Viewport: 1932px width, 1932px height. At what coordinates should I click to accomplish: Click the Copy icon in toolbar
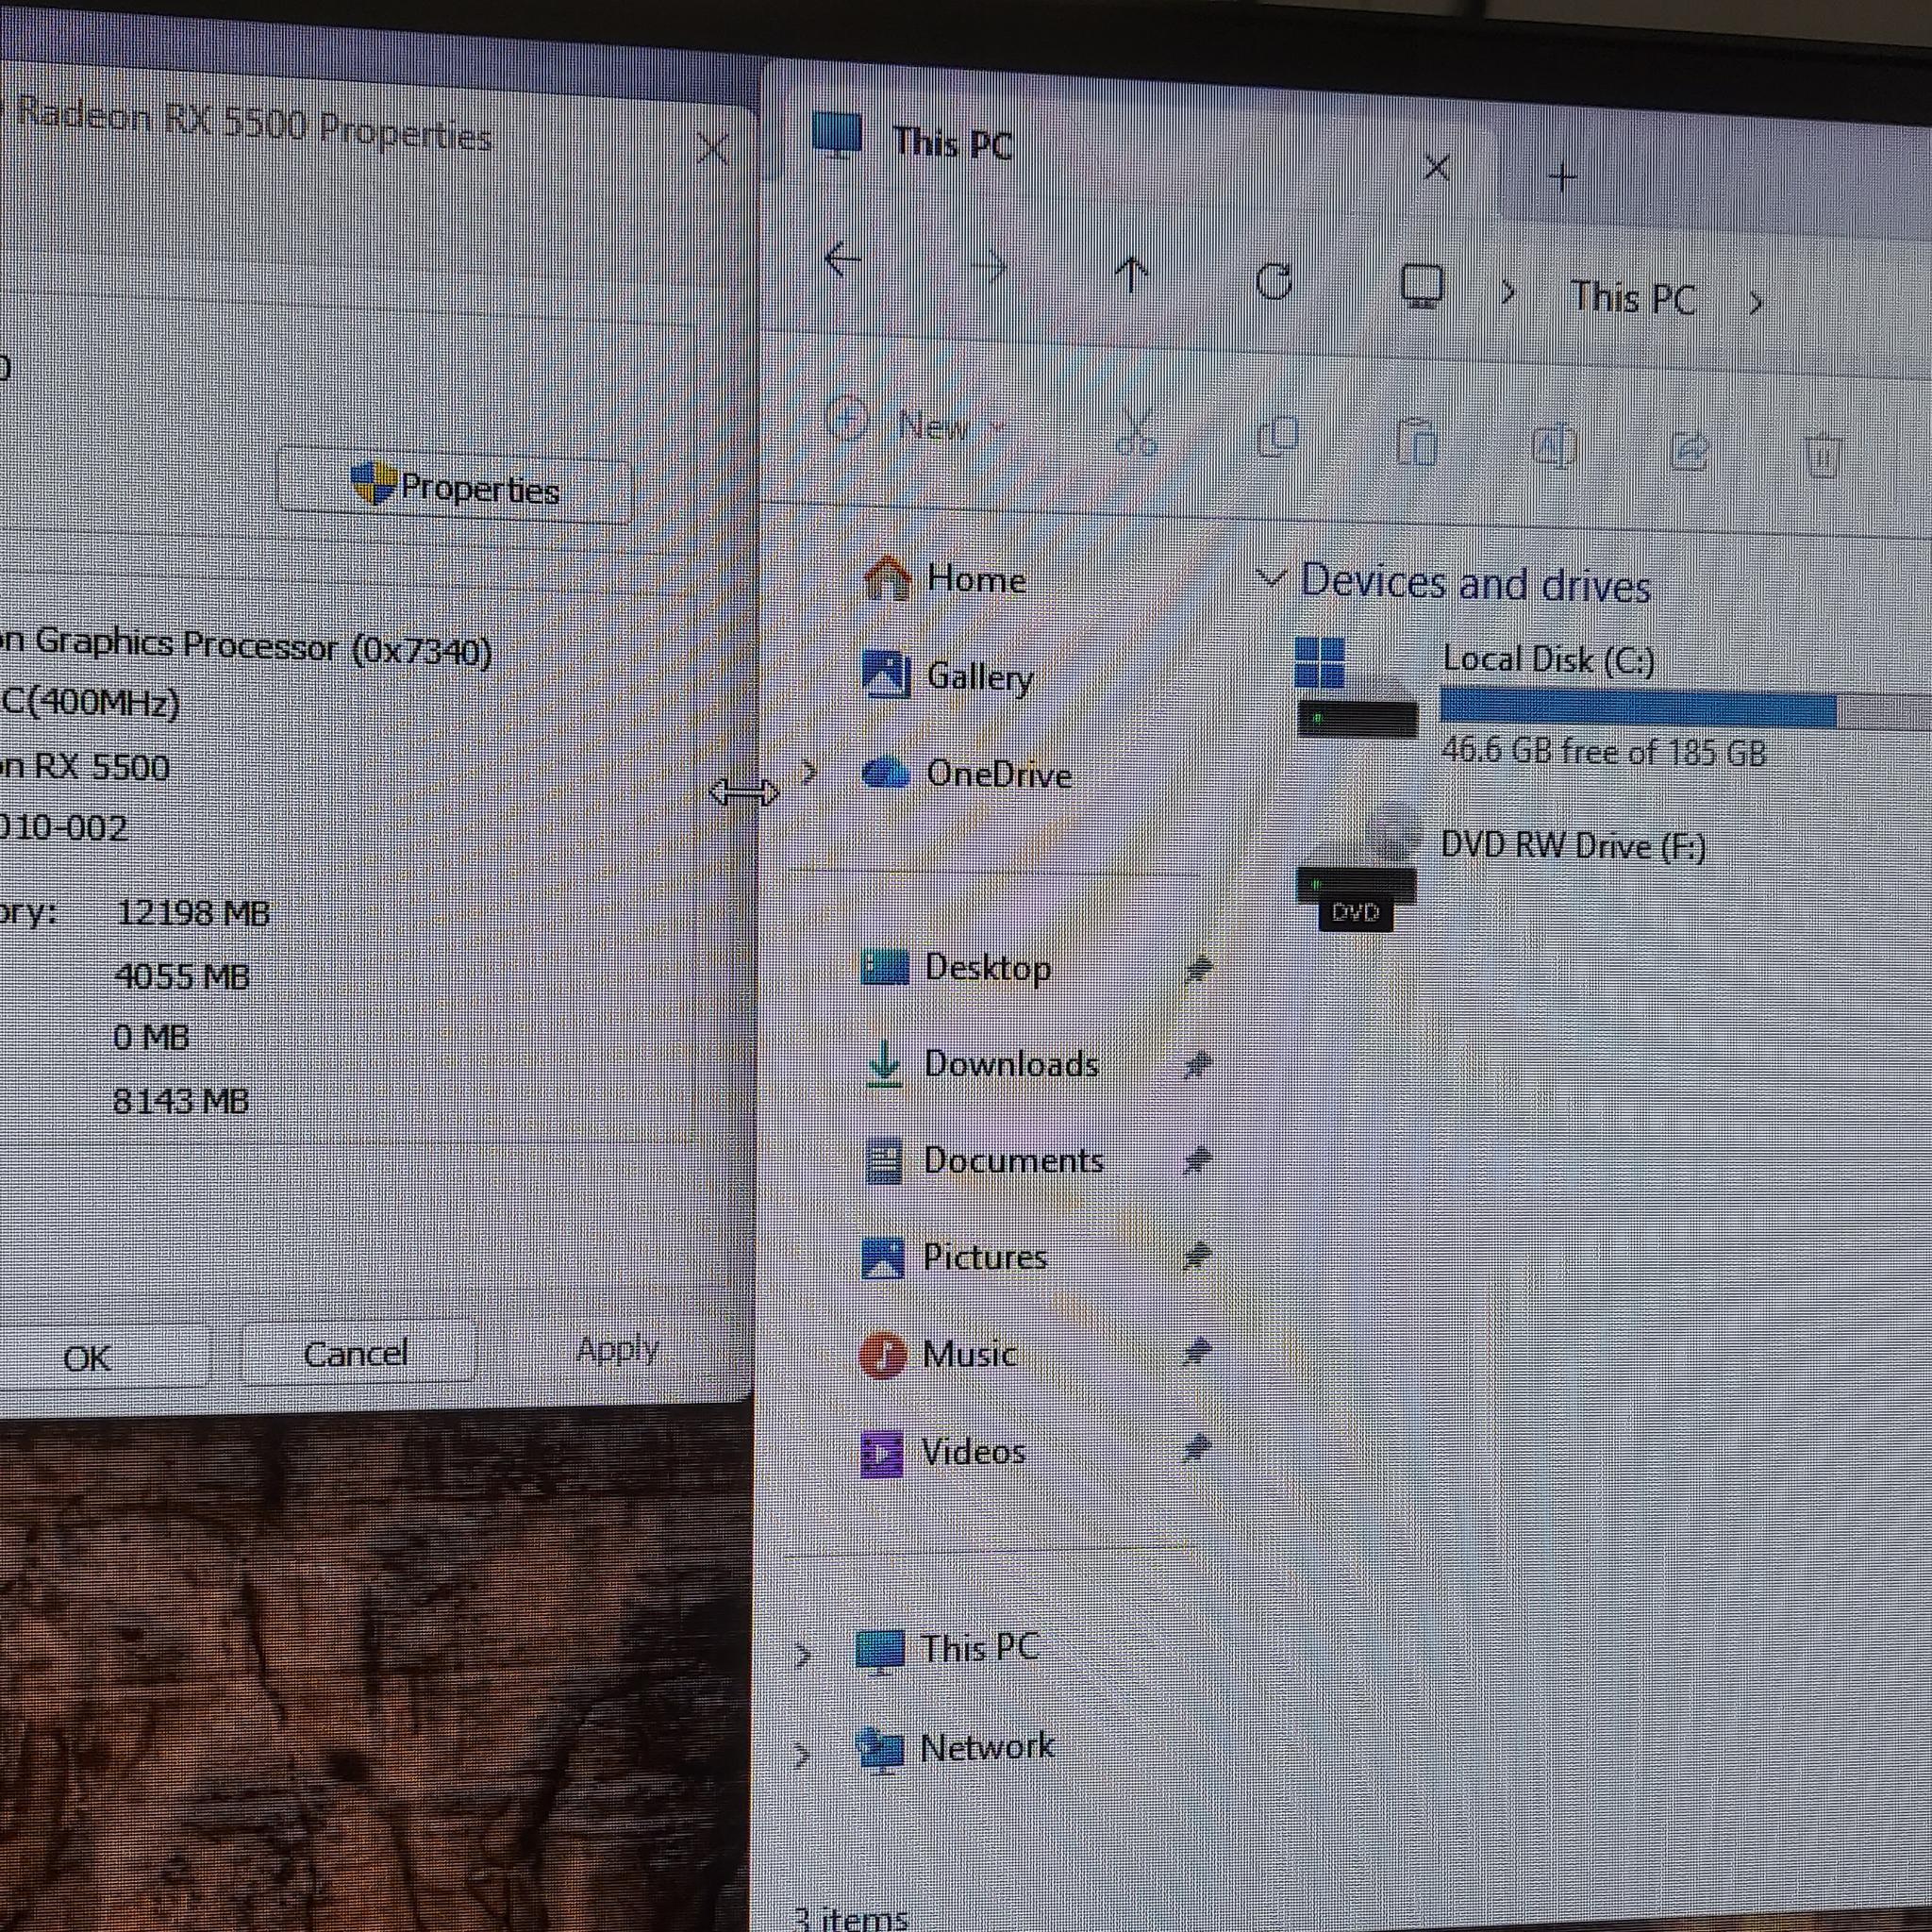pyautogui.click(x=1277, y=437)
